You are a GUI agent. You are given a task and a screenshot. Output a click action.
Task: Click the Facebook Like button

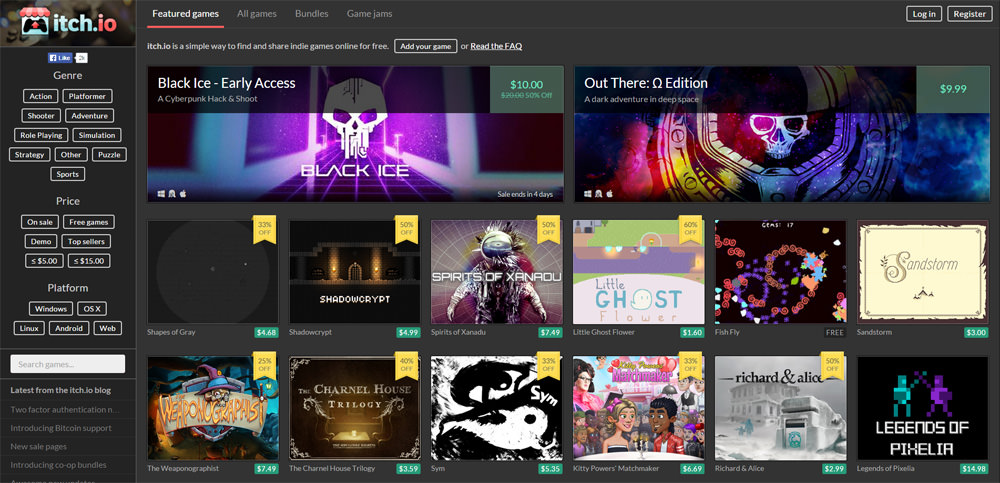tap(61, 58)
